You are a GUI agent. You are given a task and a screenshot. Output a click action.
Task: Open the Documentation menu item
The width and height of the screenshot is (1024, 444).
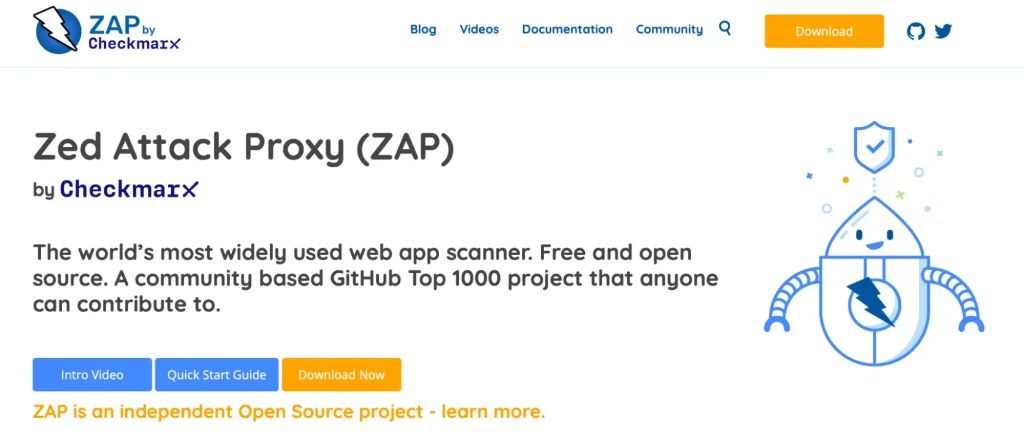pyautogui.click(x=568, y=29)
